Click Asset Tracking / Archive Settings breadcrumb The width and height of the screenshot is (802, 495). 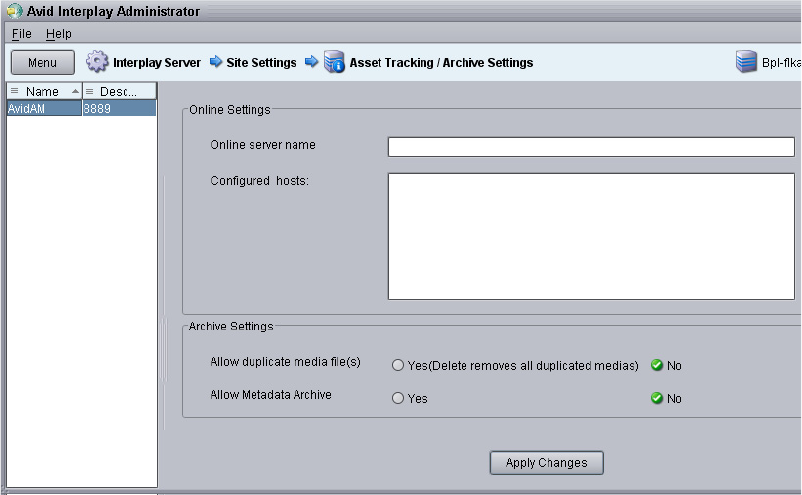(441, 62)
